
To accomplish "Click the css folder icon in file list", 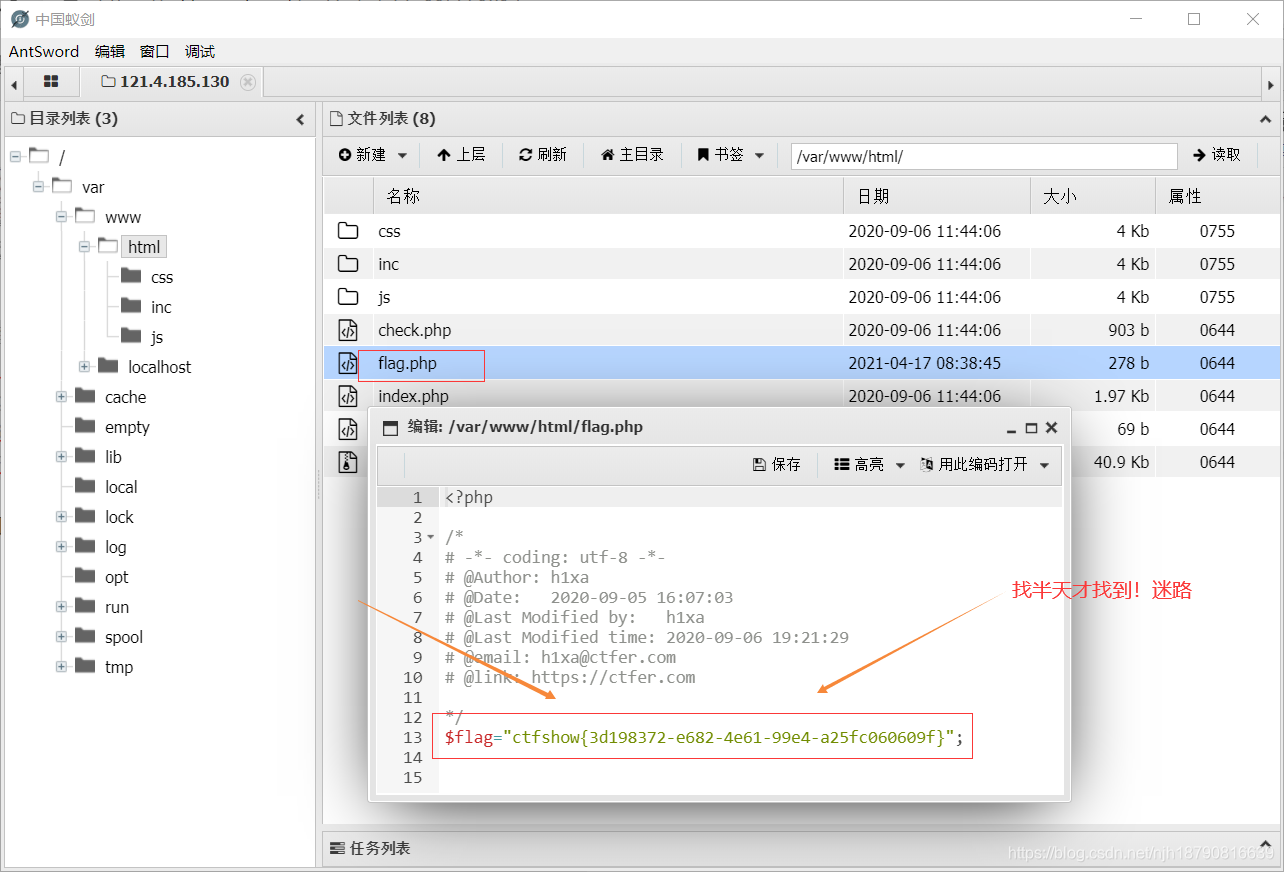I will coord(348,231).
